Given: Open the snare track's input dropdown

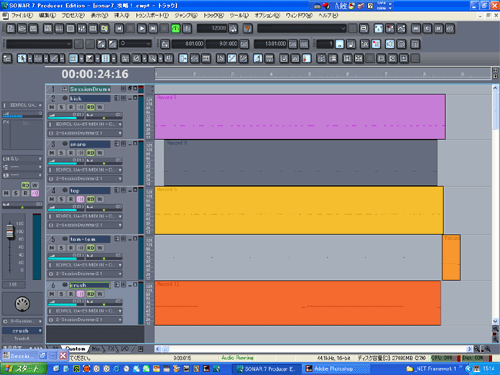Looking at the screenshot, I should pyautogui.click(x=85, y=170).
